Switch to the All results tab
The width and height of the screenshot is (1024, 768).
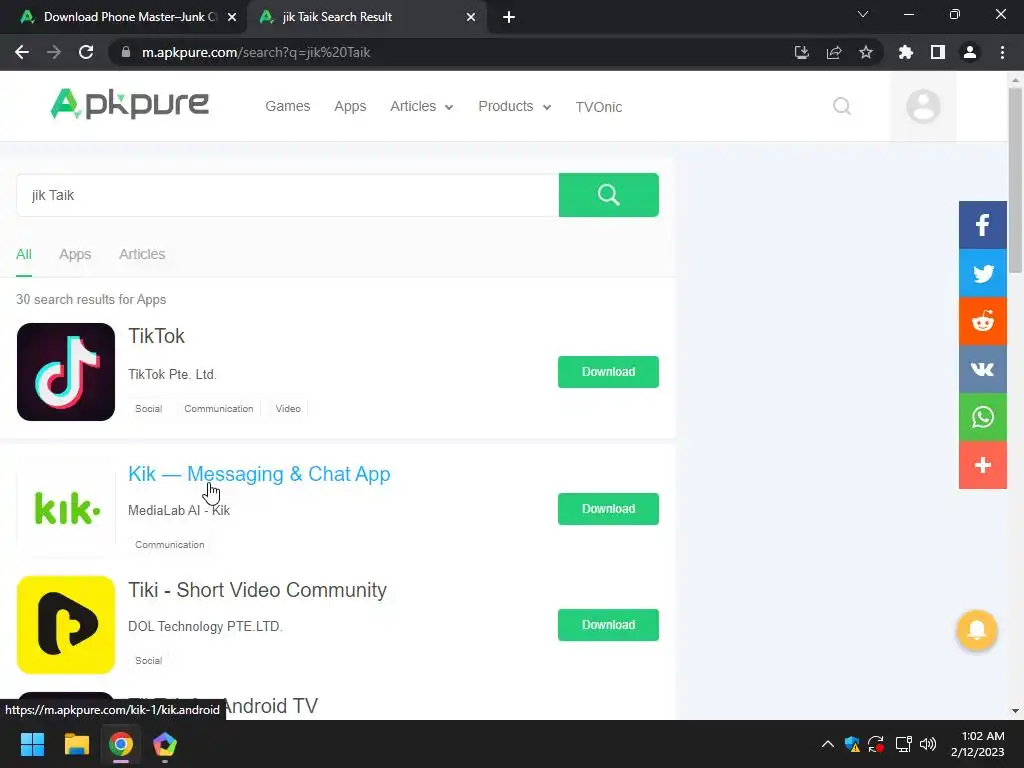tap(24, 254)
